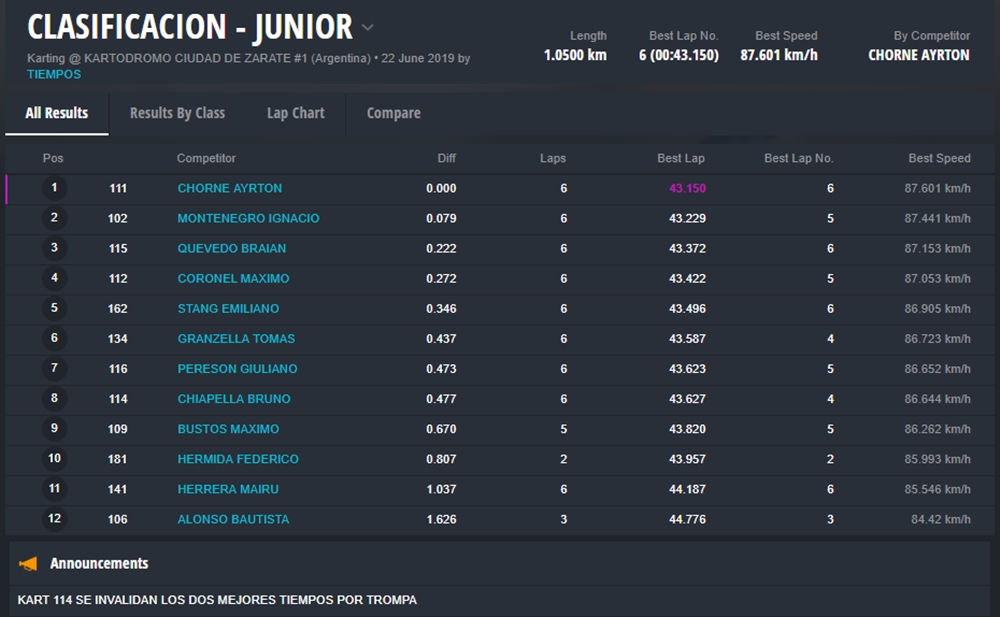
Task: Select the All Results tab
Action: [x=56, y=113]
